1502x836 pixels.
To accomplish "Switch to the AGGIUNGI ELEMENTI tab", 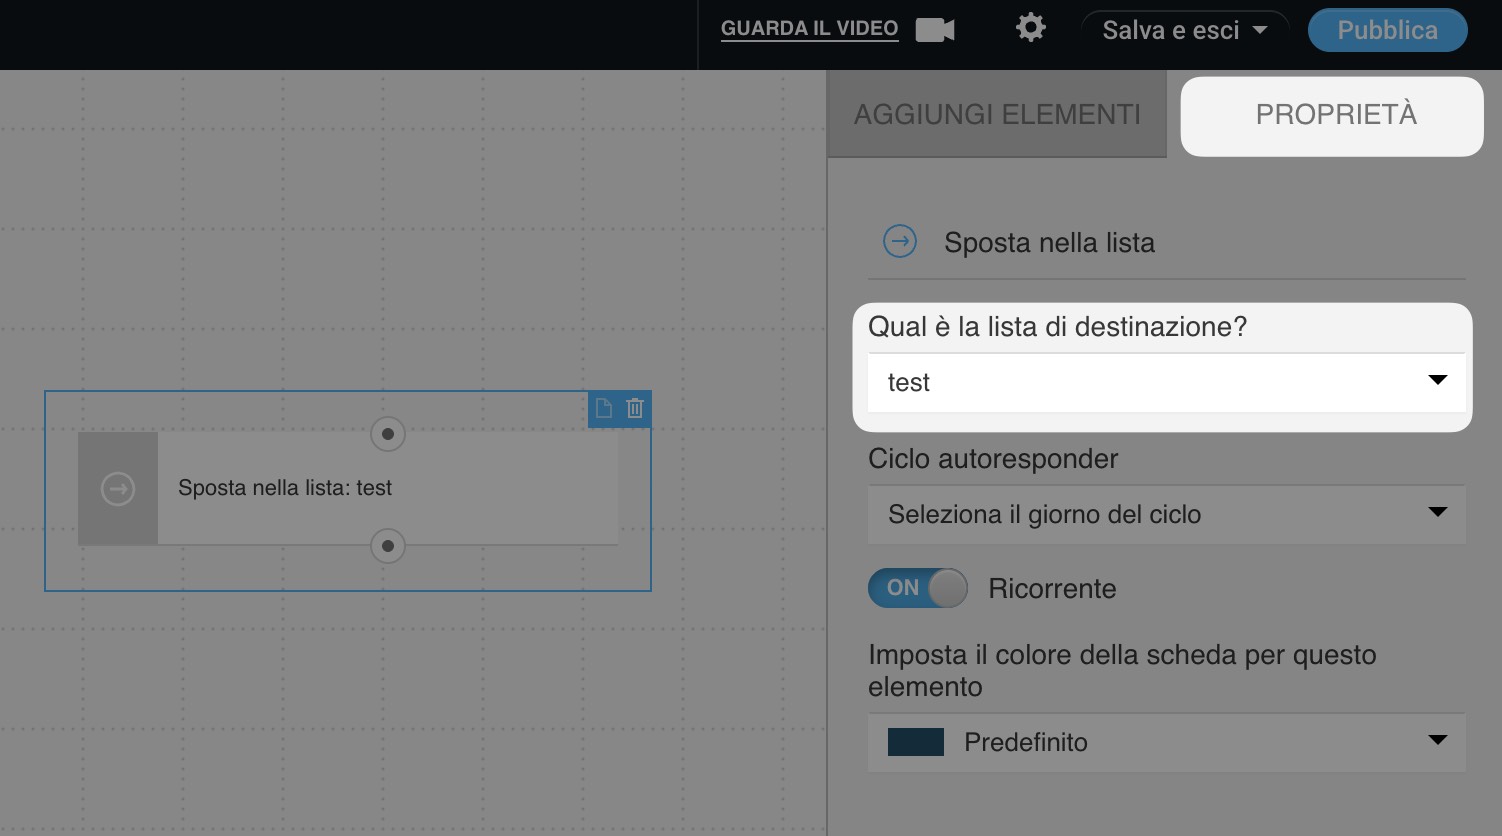I will 997,114.
